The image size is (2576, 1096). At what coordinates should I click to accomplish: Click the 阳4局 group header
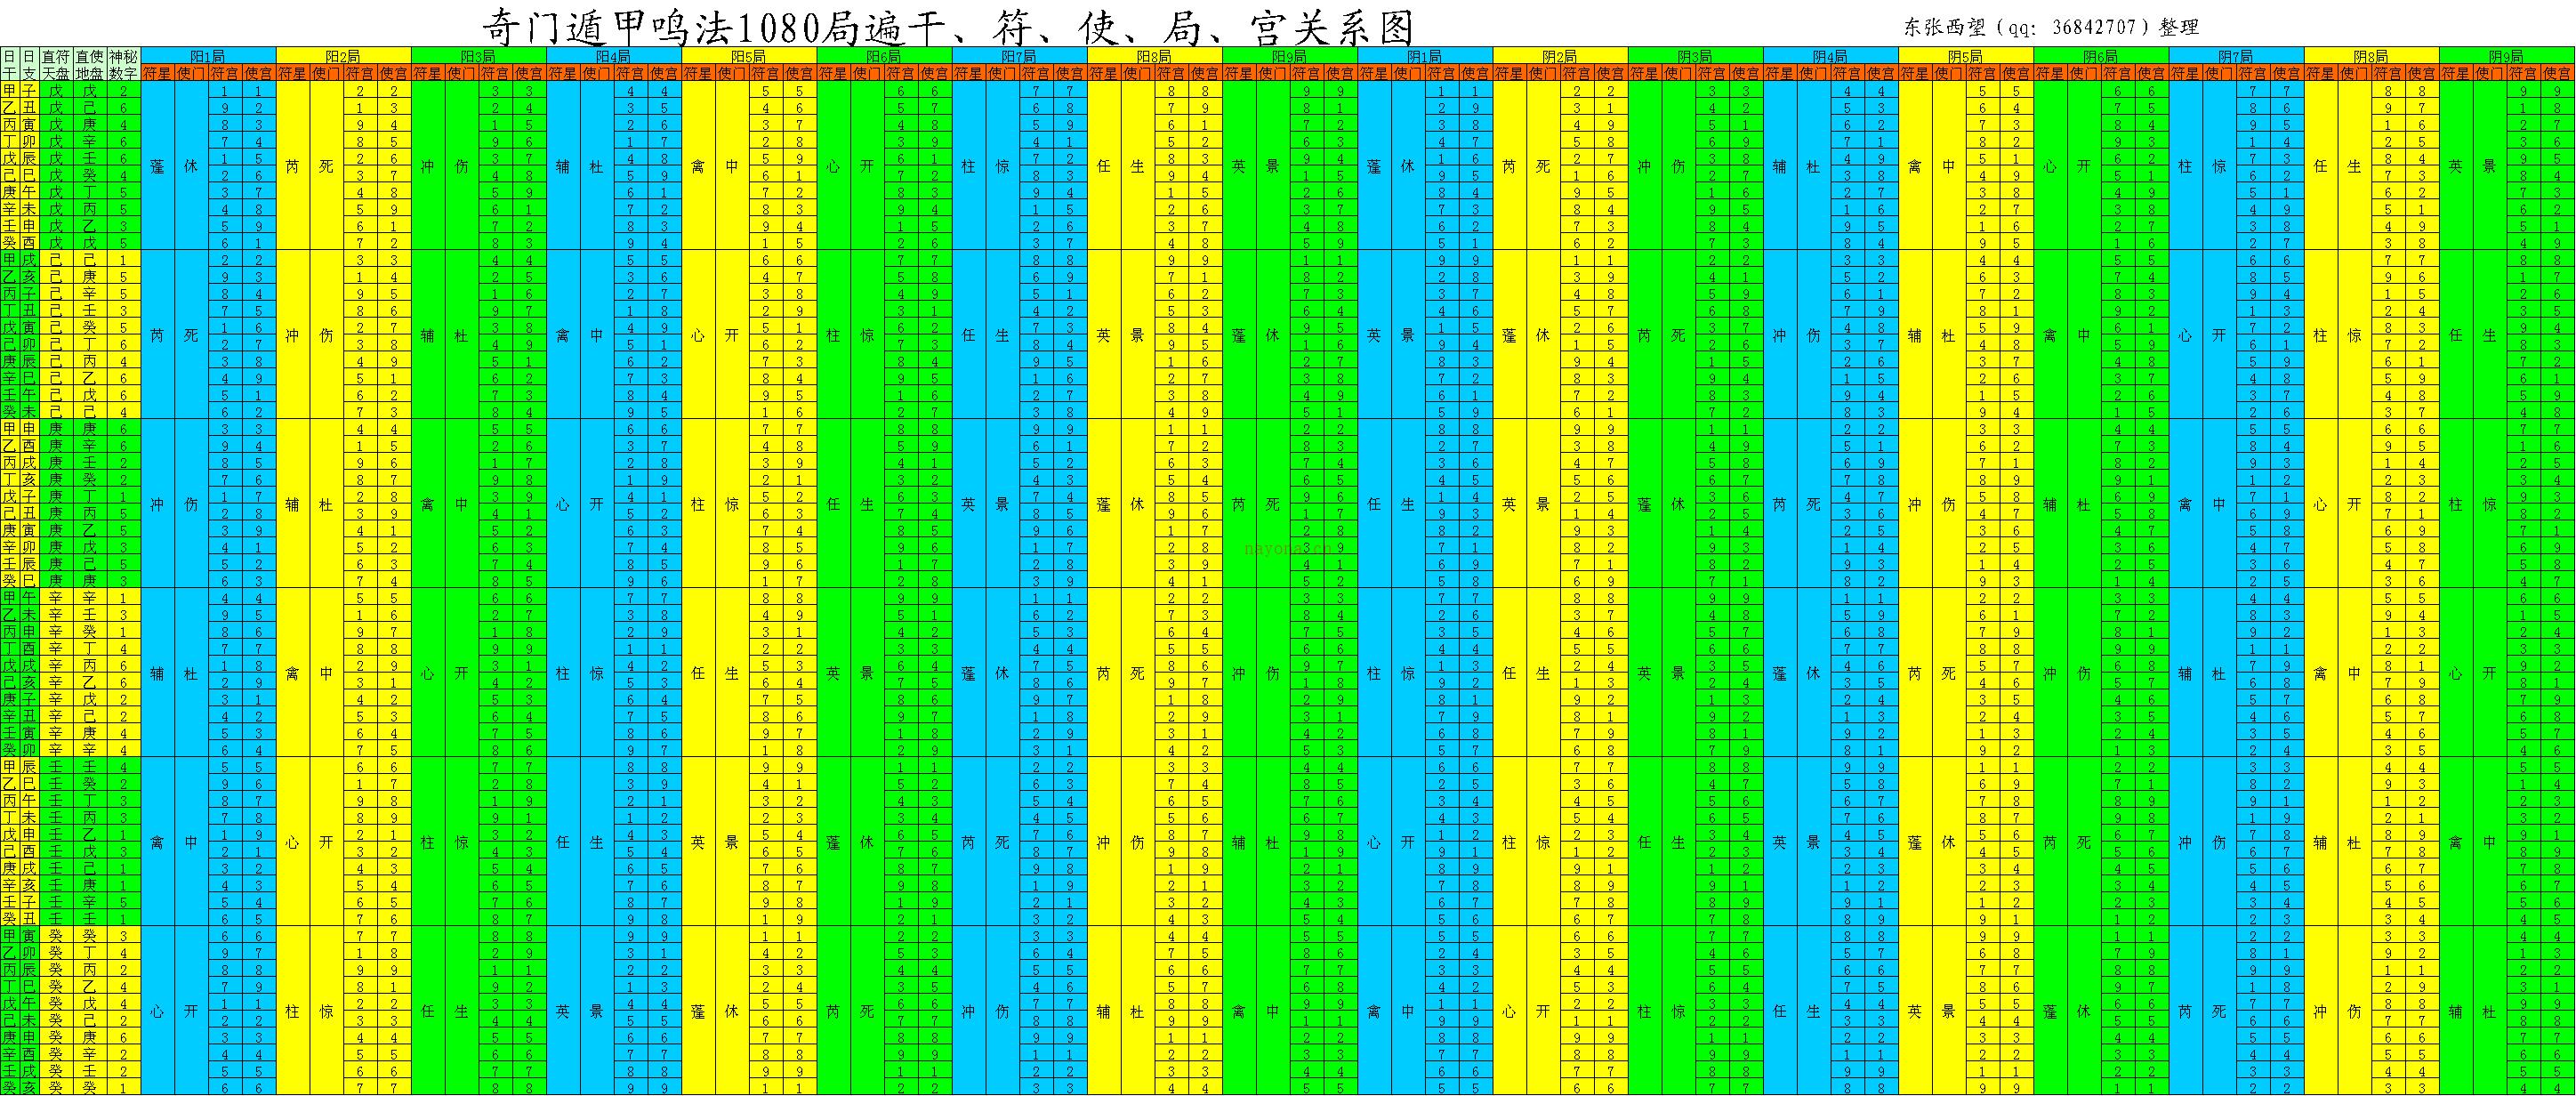click(613, 56)
